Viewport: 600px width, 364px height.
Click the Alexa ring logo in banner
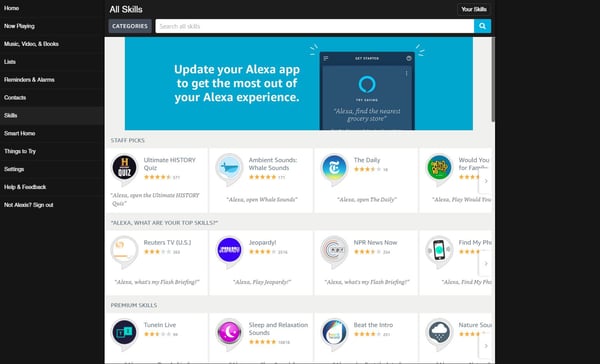367,84
